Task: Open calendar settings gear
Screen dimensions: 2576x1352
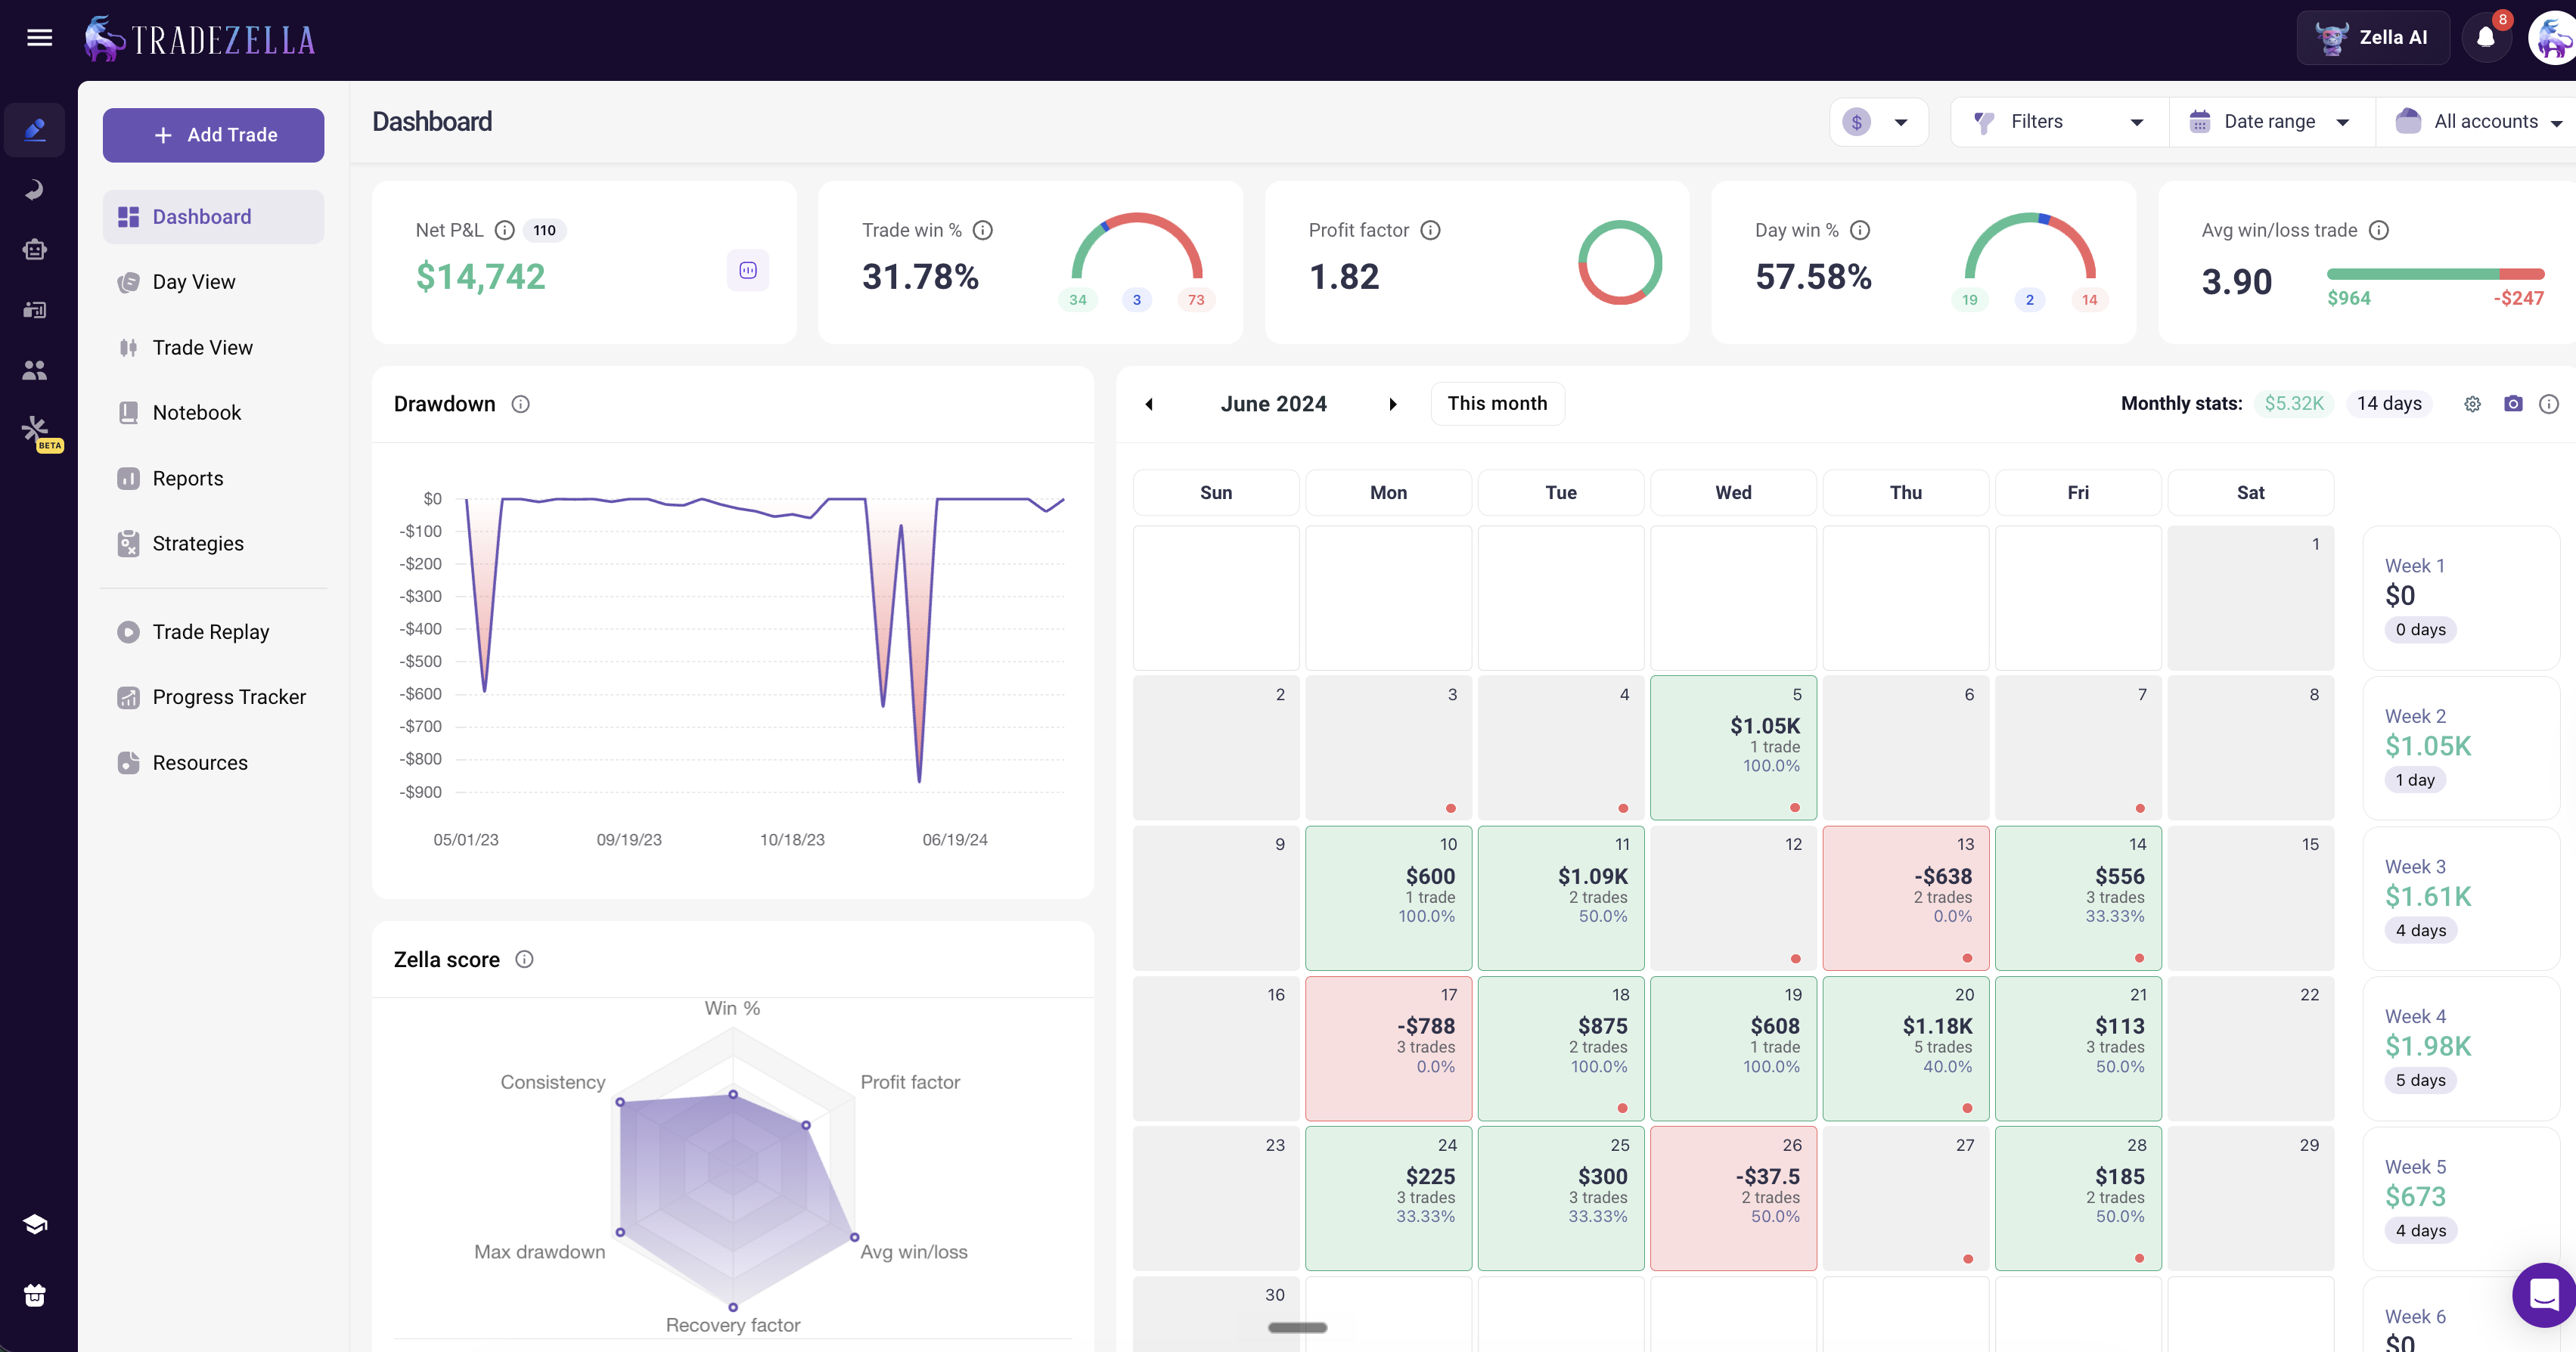Action: (2472, 404)
